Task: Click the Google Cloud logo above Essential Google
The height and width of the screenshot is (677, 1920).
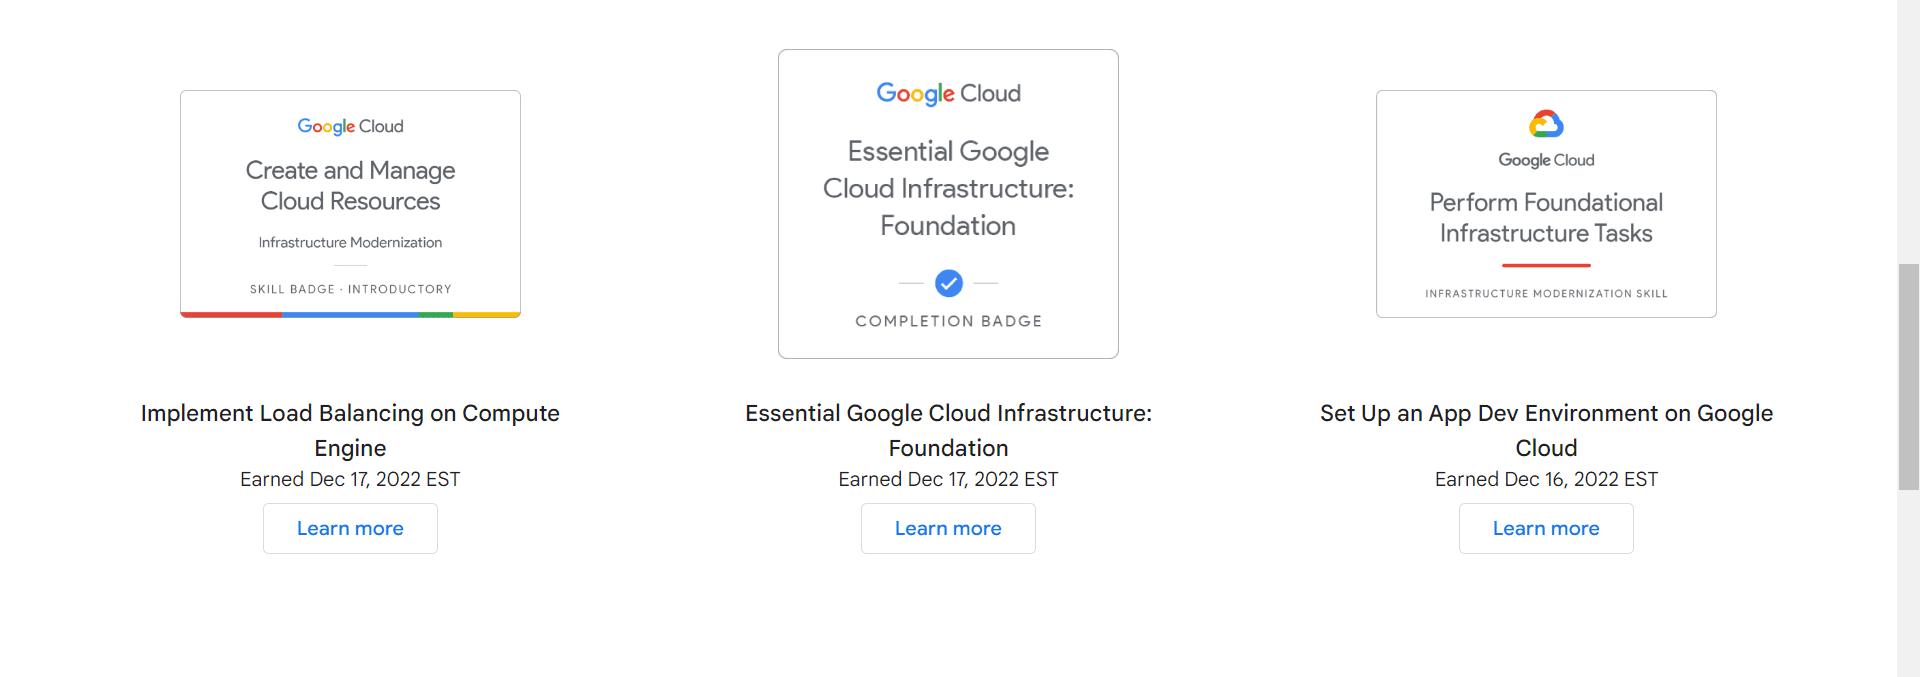Action: point(948,93)
